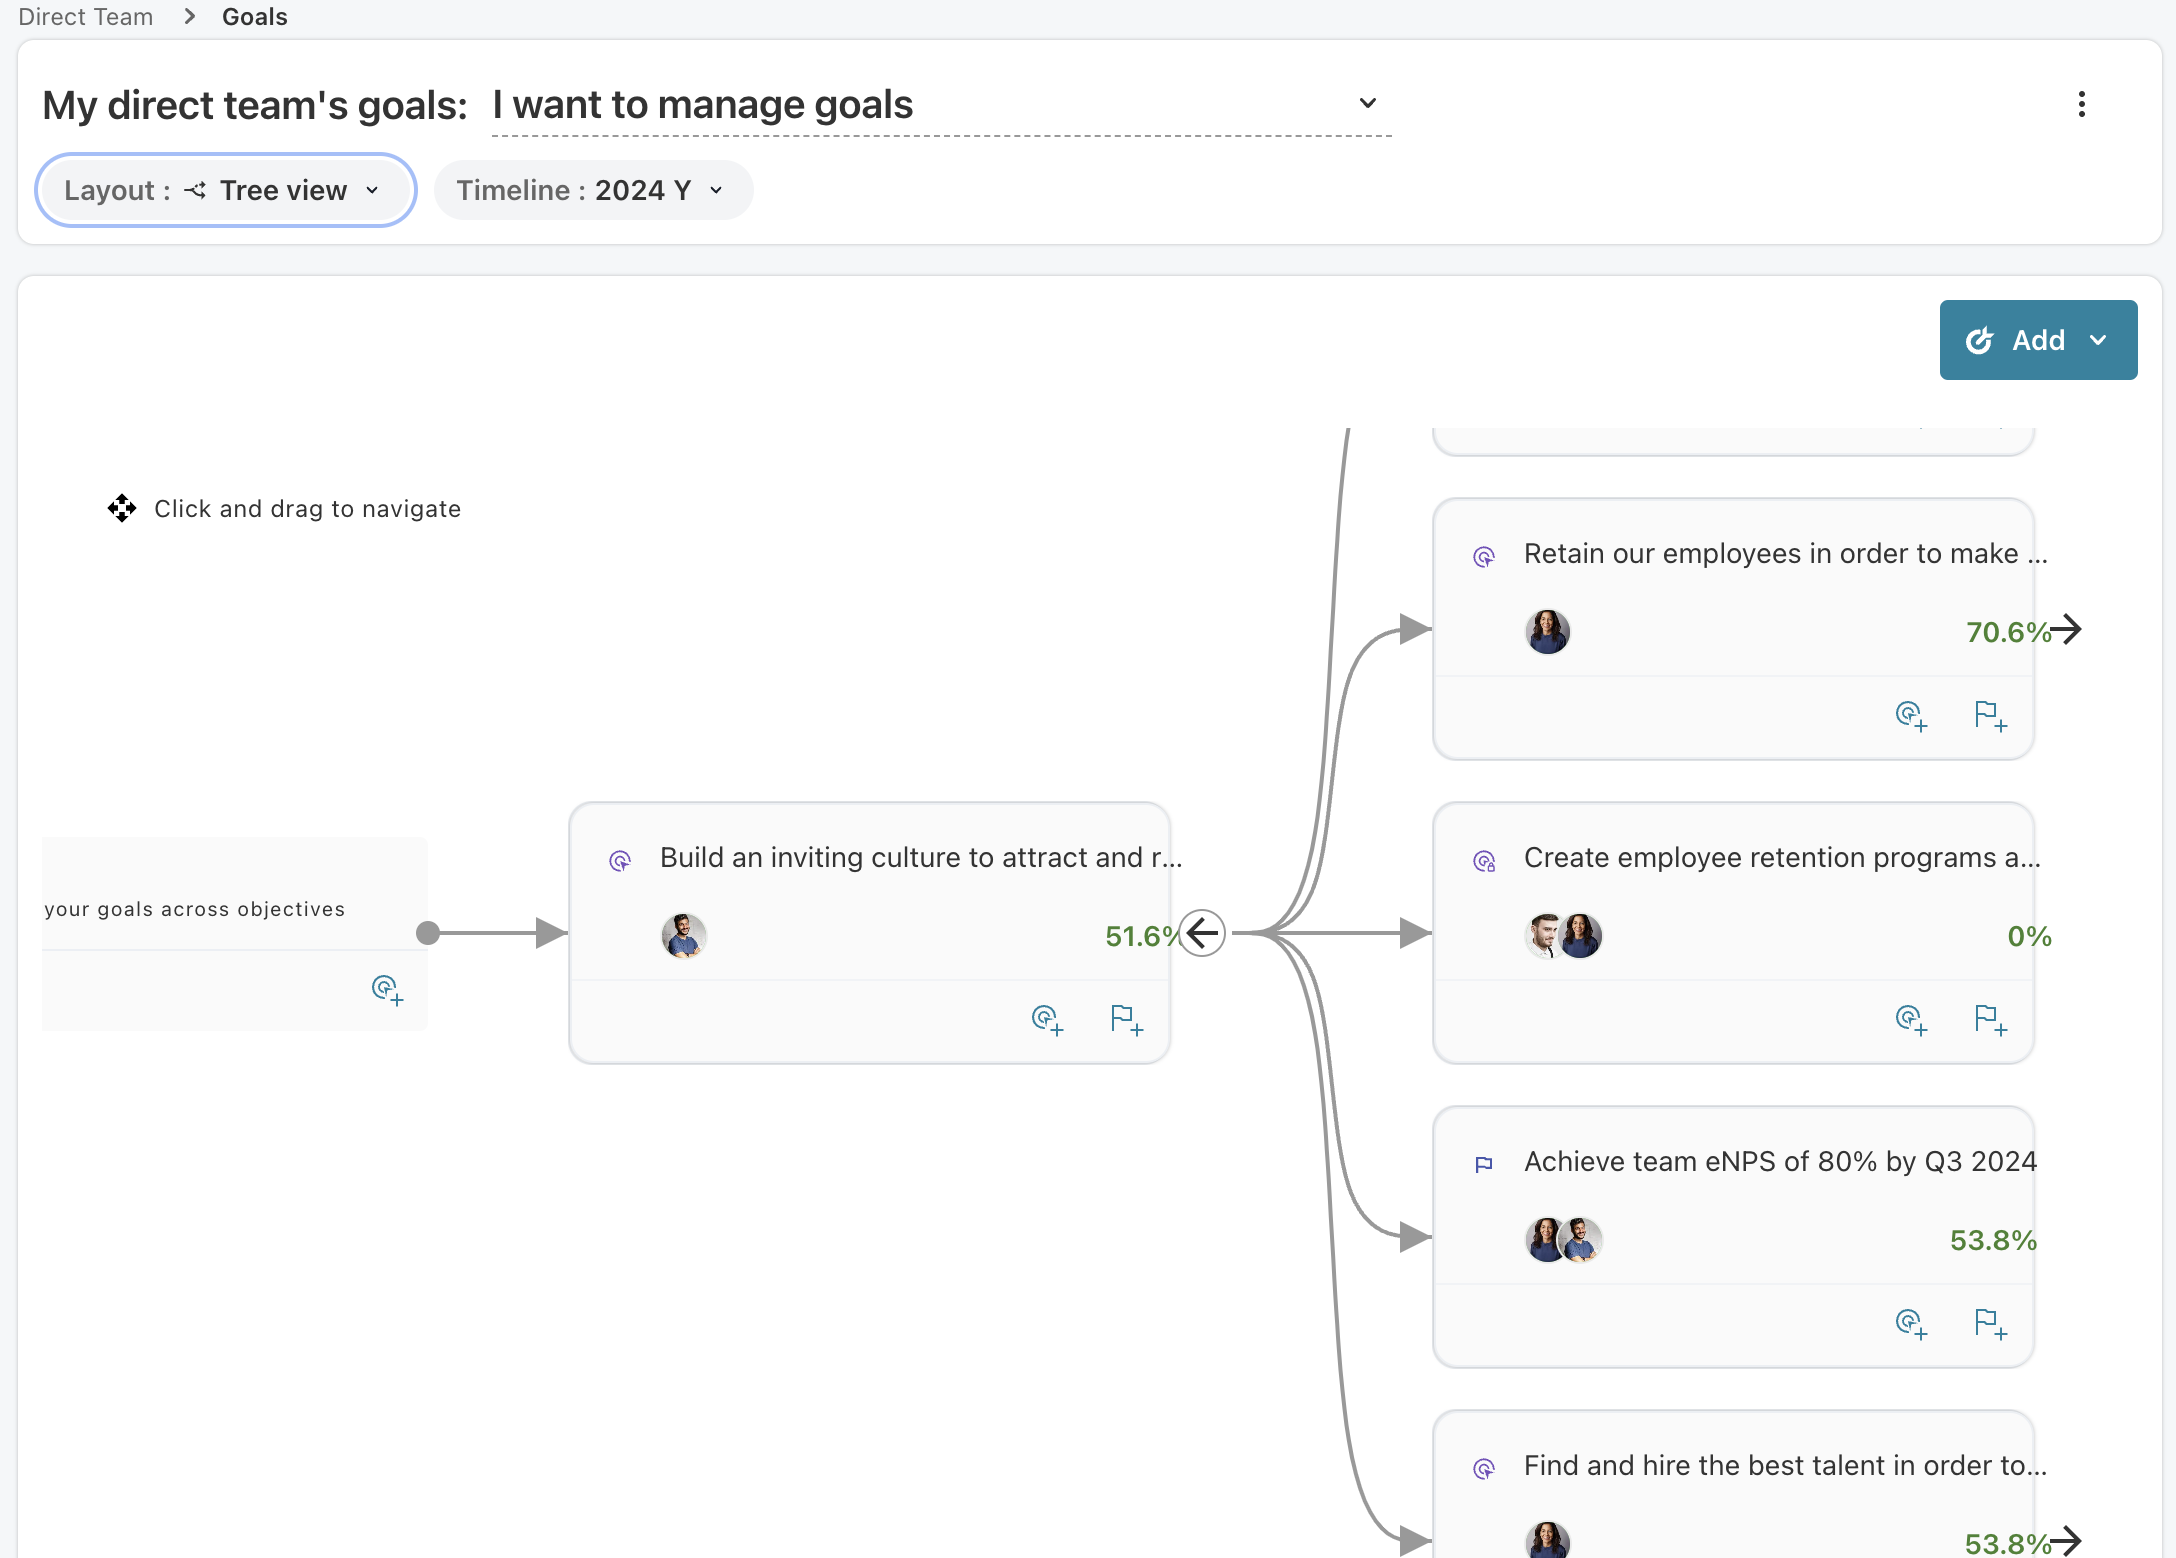Viewport: 2176px width, 1558px height.
Task: Click the owner avatar on Build an inviting culture card
Action: pos(684,936)
